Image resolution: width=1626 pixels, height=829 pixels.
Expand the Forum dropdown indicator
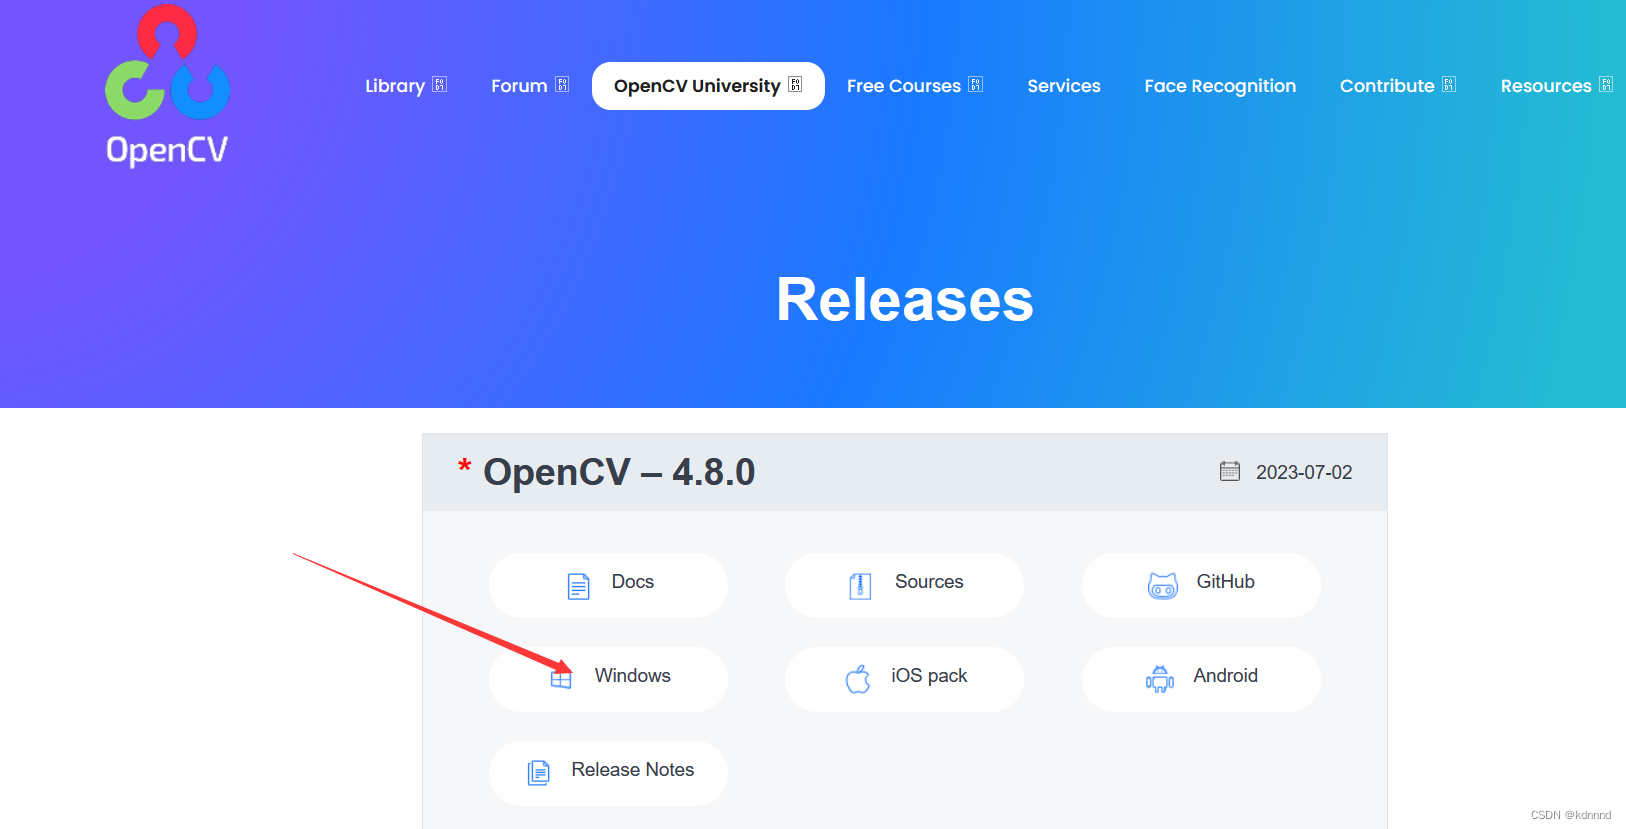point(562,85)
